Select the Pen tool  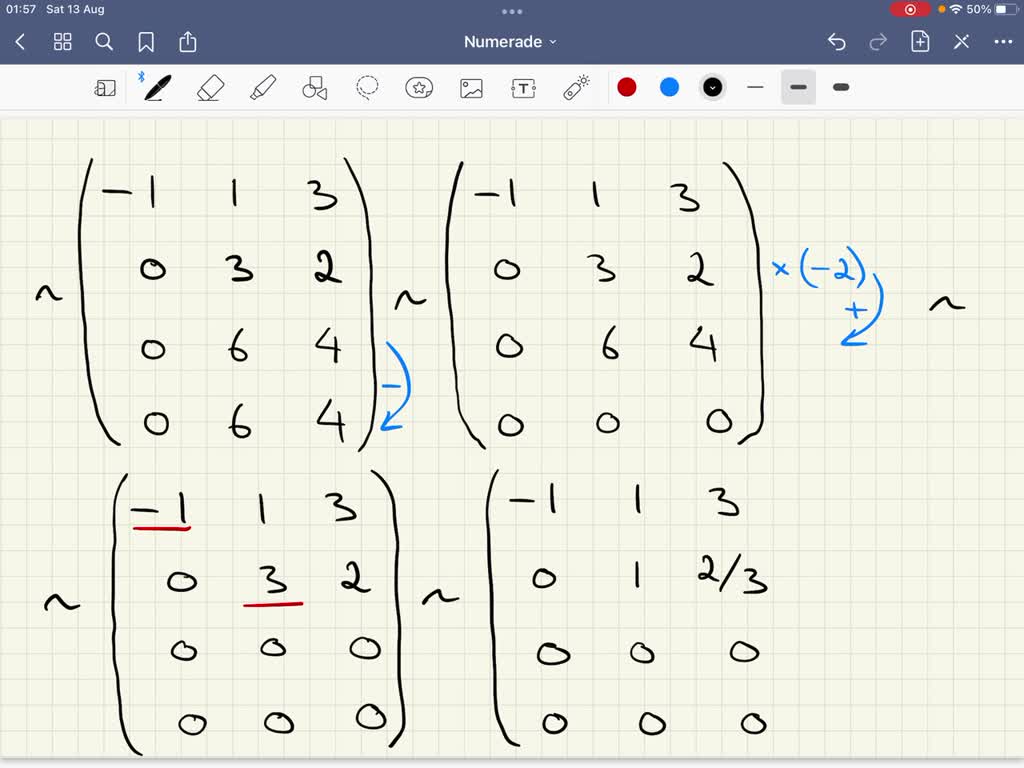click(157, 88)
